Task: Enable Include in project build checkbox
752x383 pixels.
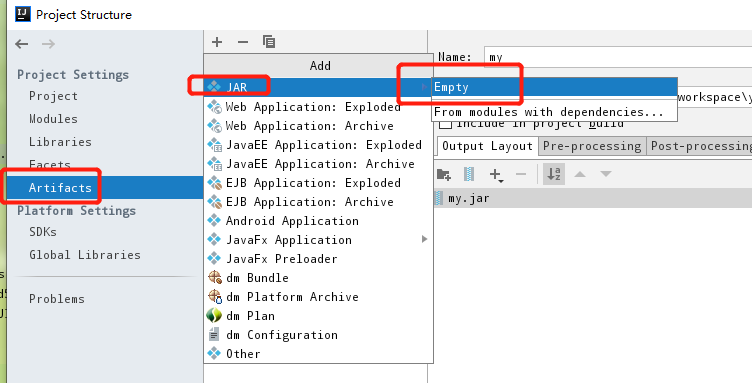Action: pos(446,124)
